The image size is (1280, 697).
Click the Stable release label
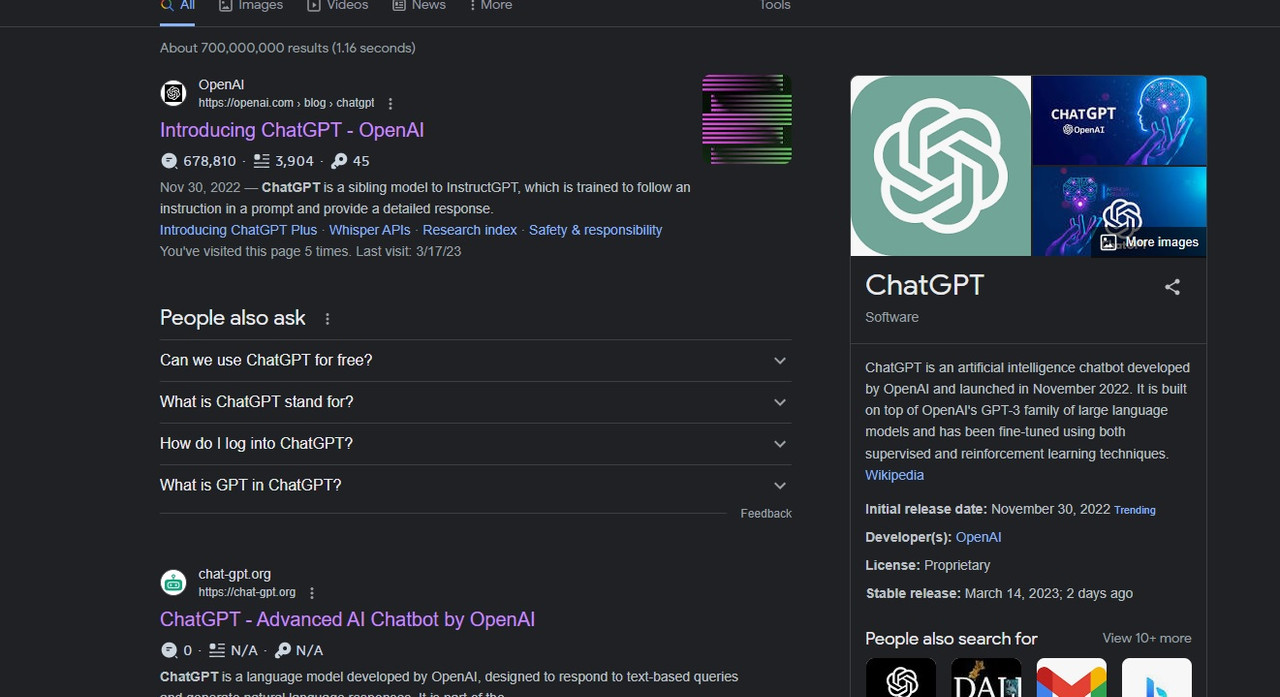(912, 593)
